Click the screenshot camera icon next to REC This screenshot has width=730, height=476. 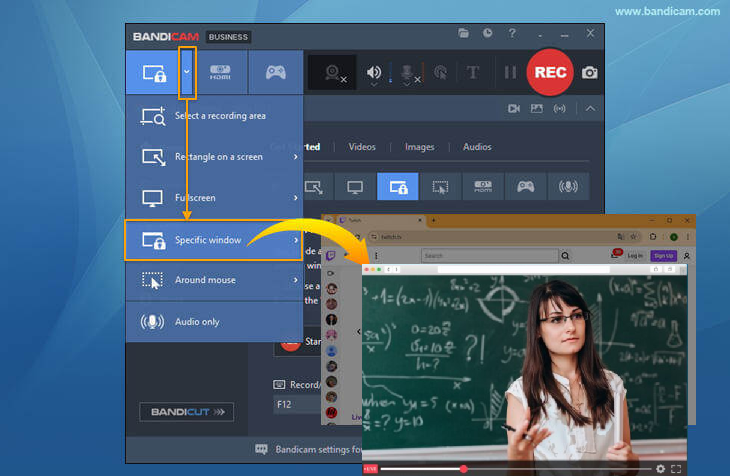click(590, 73)
